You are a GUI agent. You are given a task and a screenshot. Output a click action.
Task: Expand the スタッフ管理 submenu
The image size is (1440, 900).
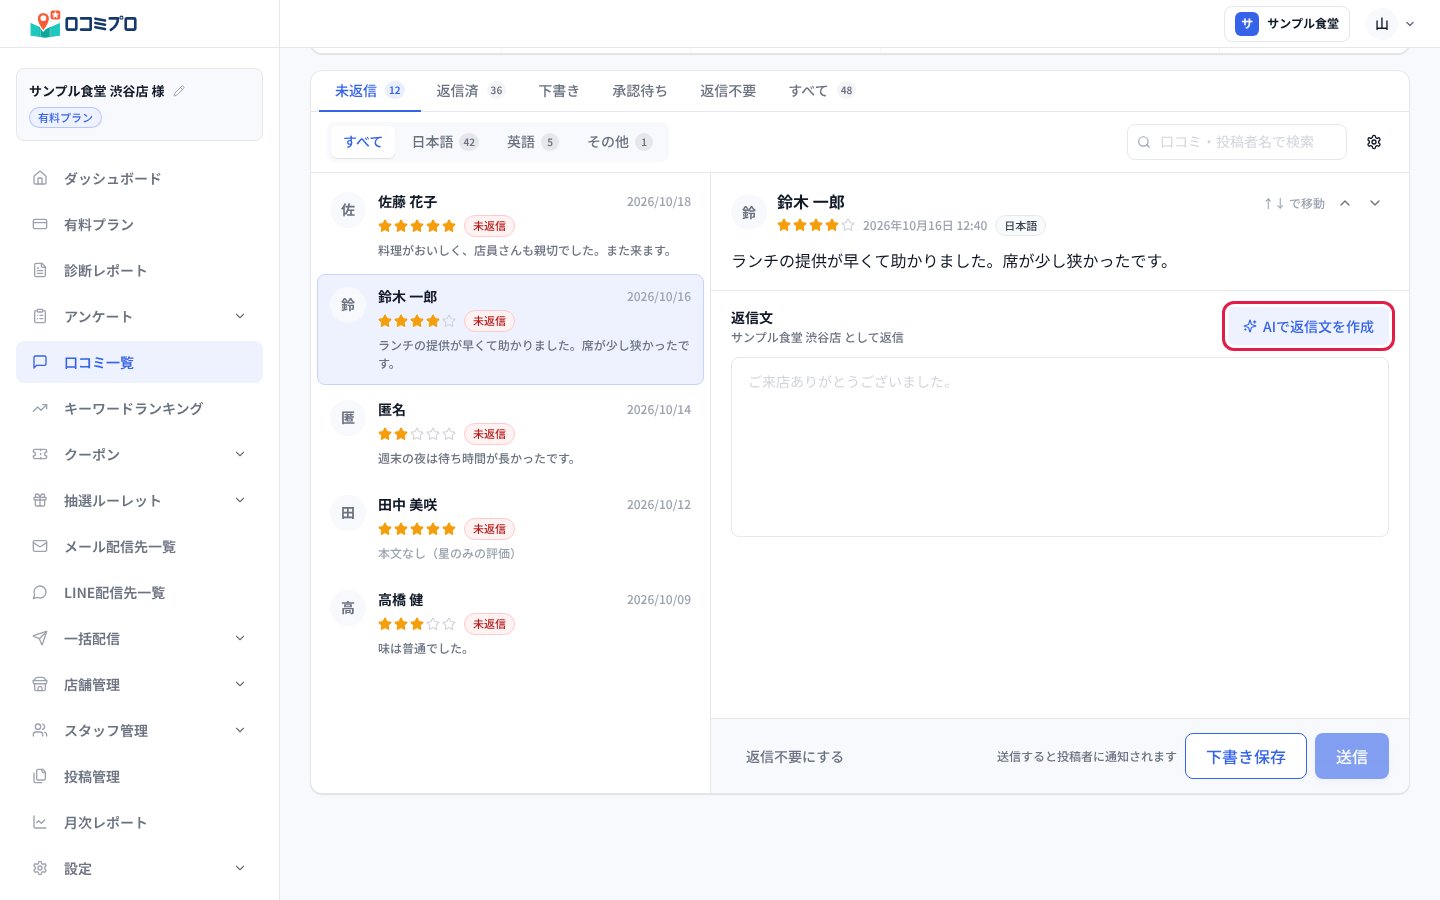240,730
